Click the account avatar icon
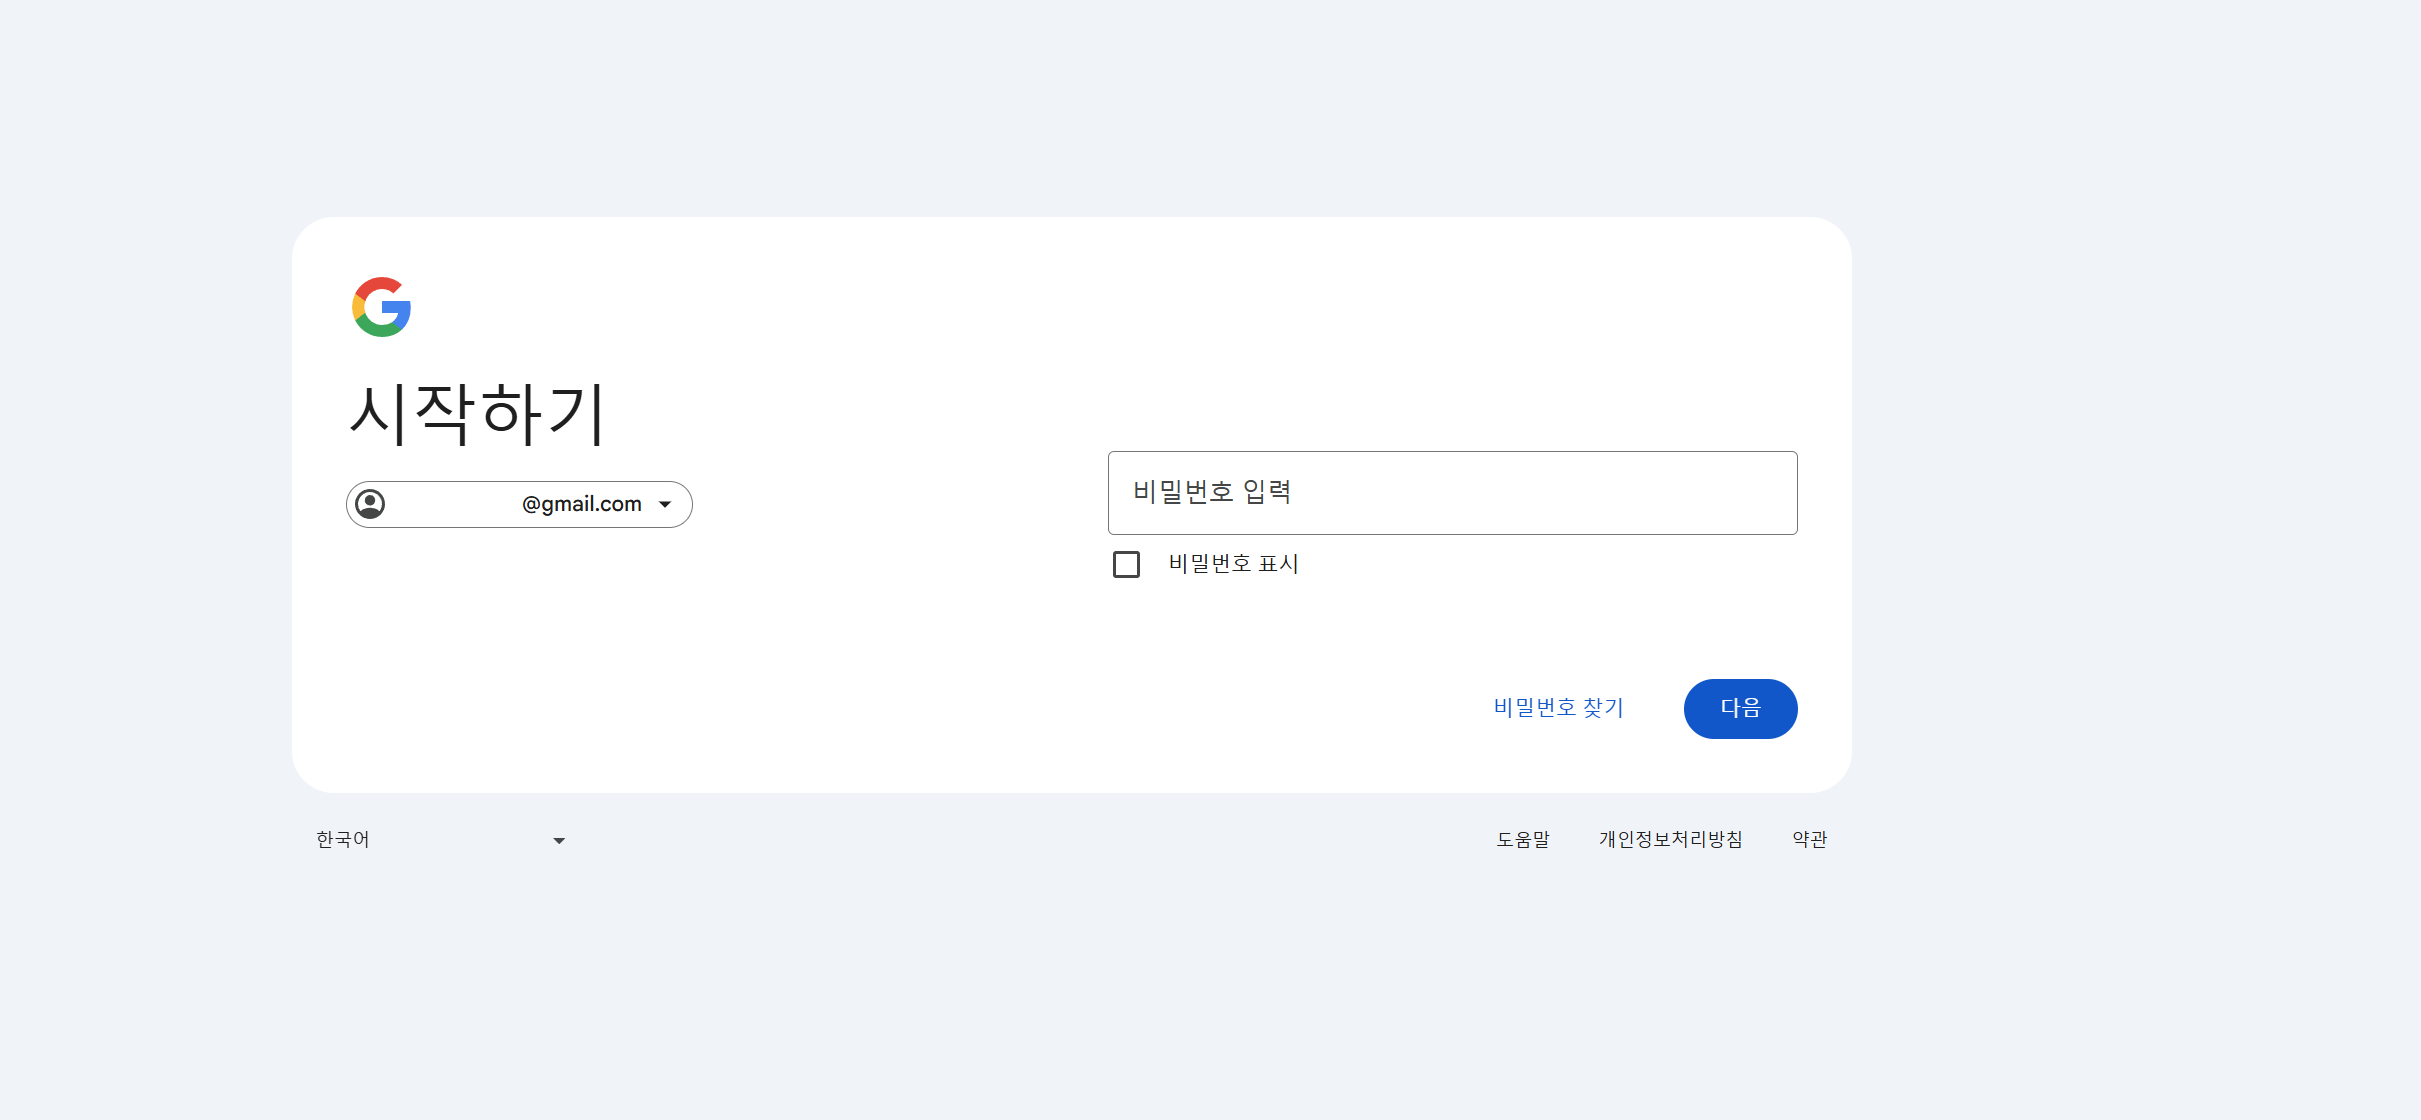 (370, 504)
